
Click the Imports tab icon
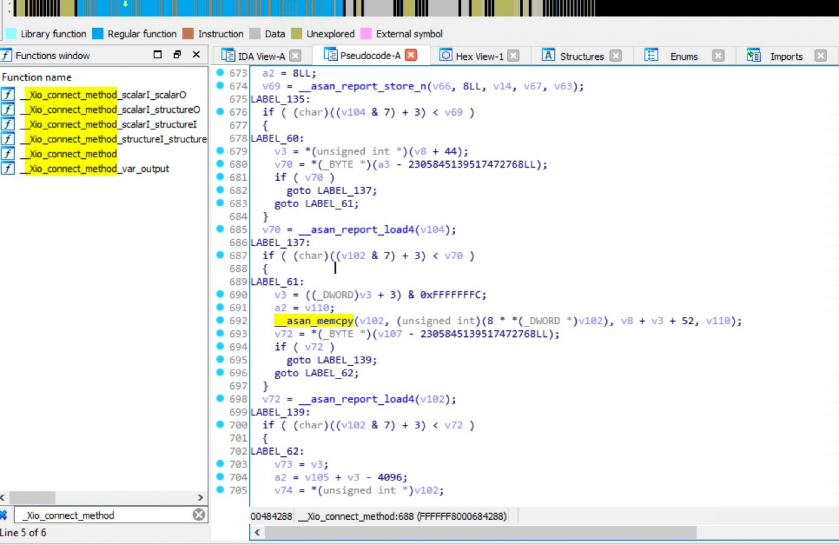tap(753, 56)
